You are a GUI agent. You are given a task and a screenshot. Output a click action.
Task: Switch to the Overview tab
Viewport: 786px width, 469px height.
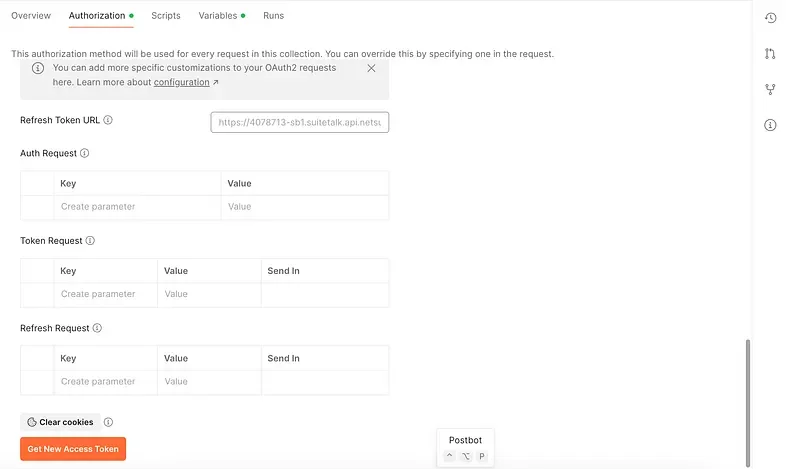(31, 16)
